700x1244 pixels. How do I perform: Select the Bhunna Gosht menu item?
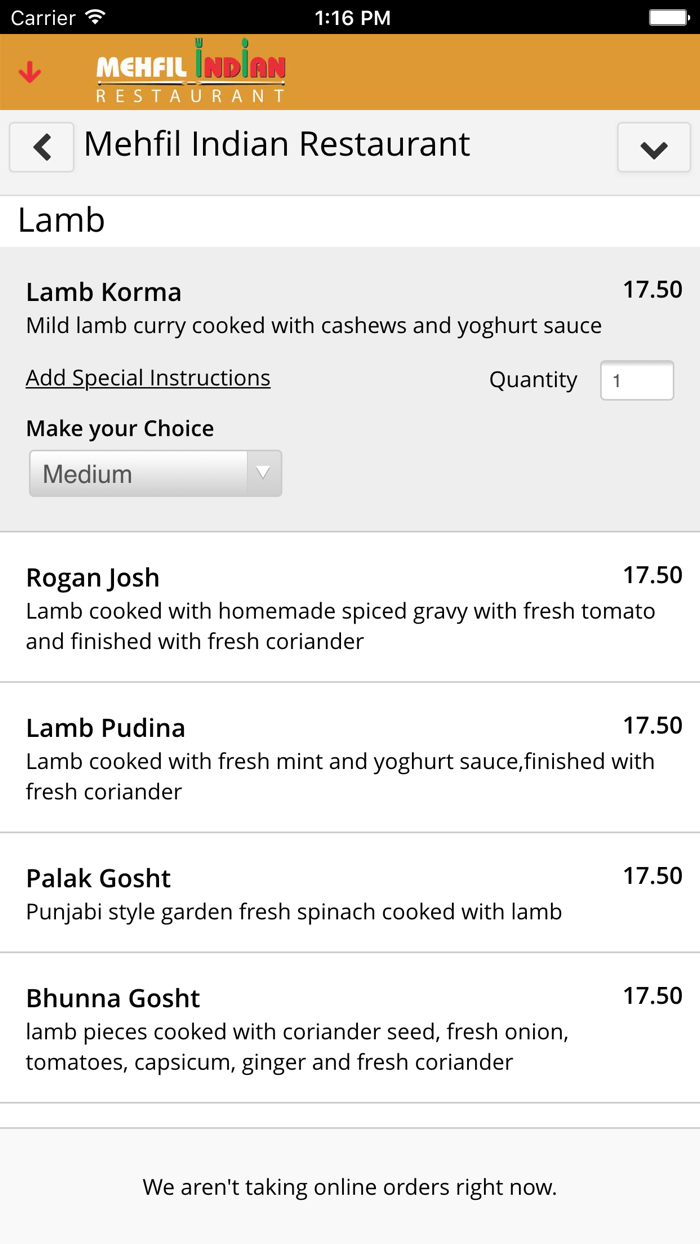(112, 997)
